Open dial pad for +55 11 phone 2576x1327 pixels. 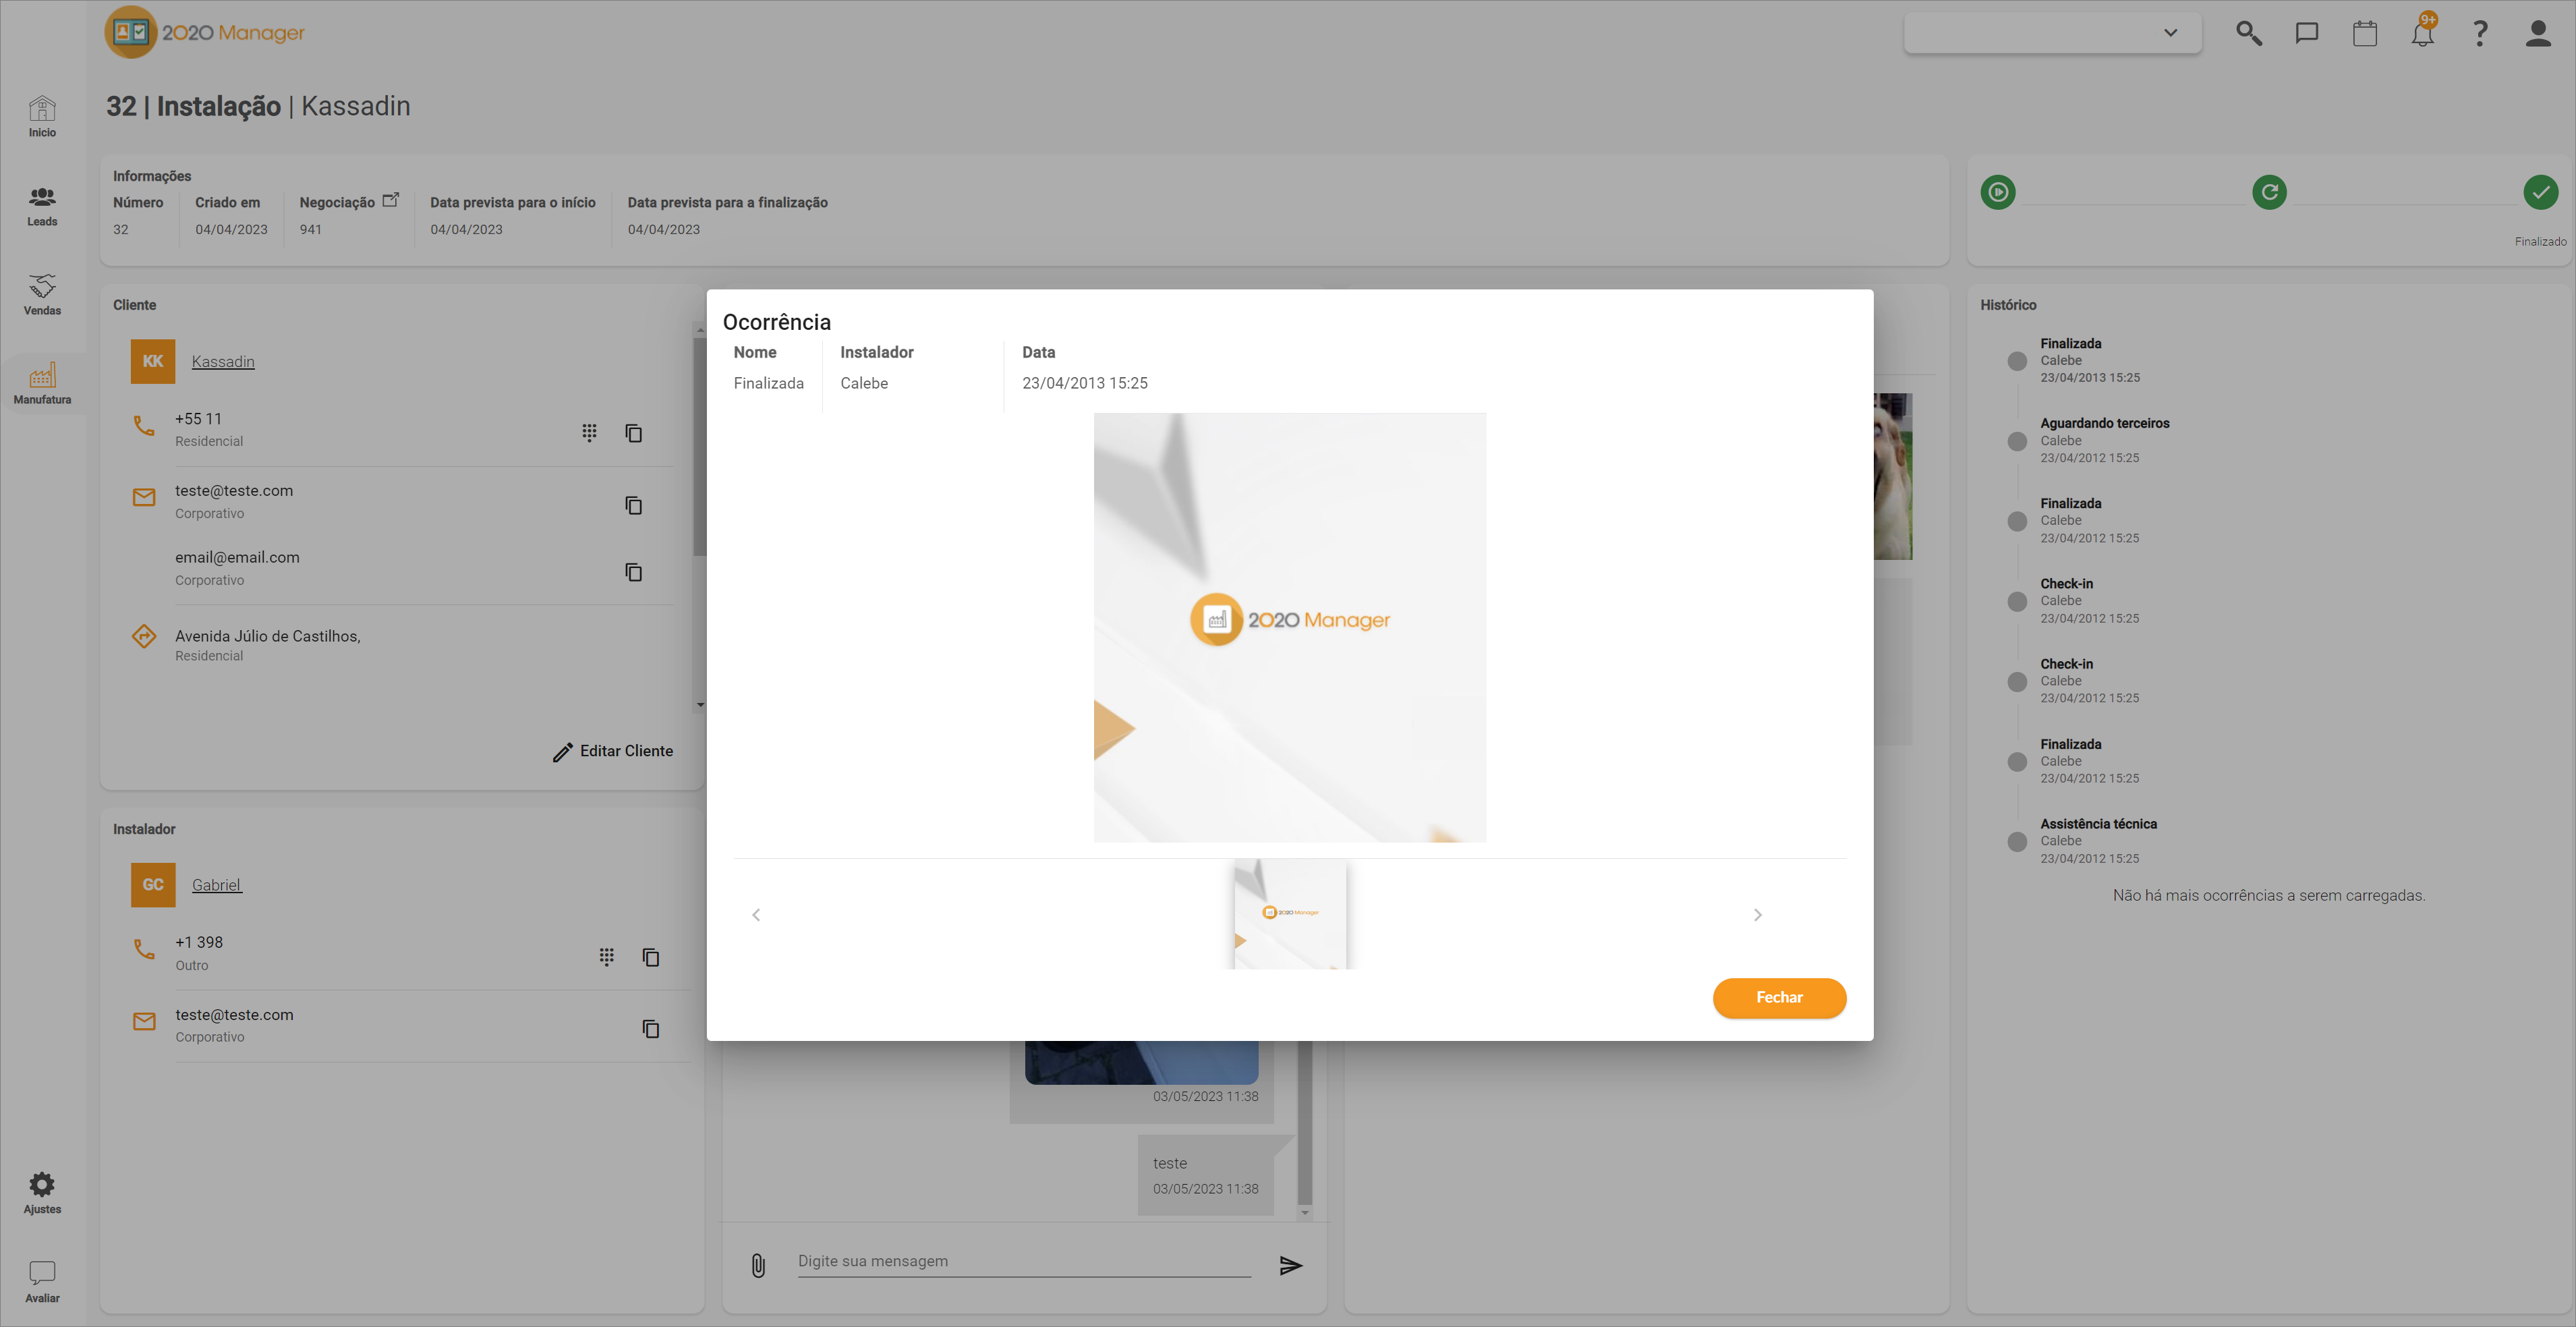pyautogui.click(x=589, y=432)
